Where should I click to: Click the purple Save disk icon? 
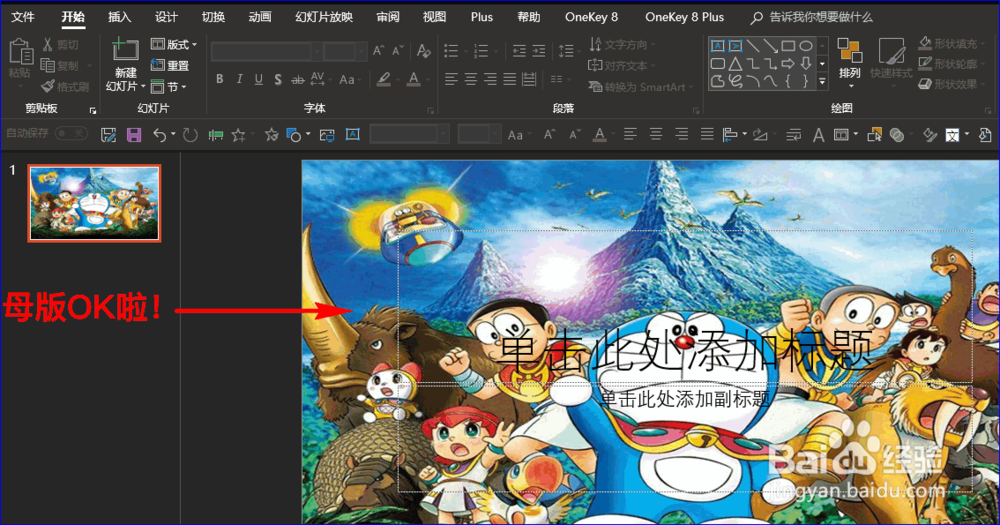point(134,135)
